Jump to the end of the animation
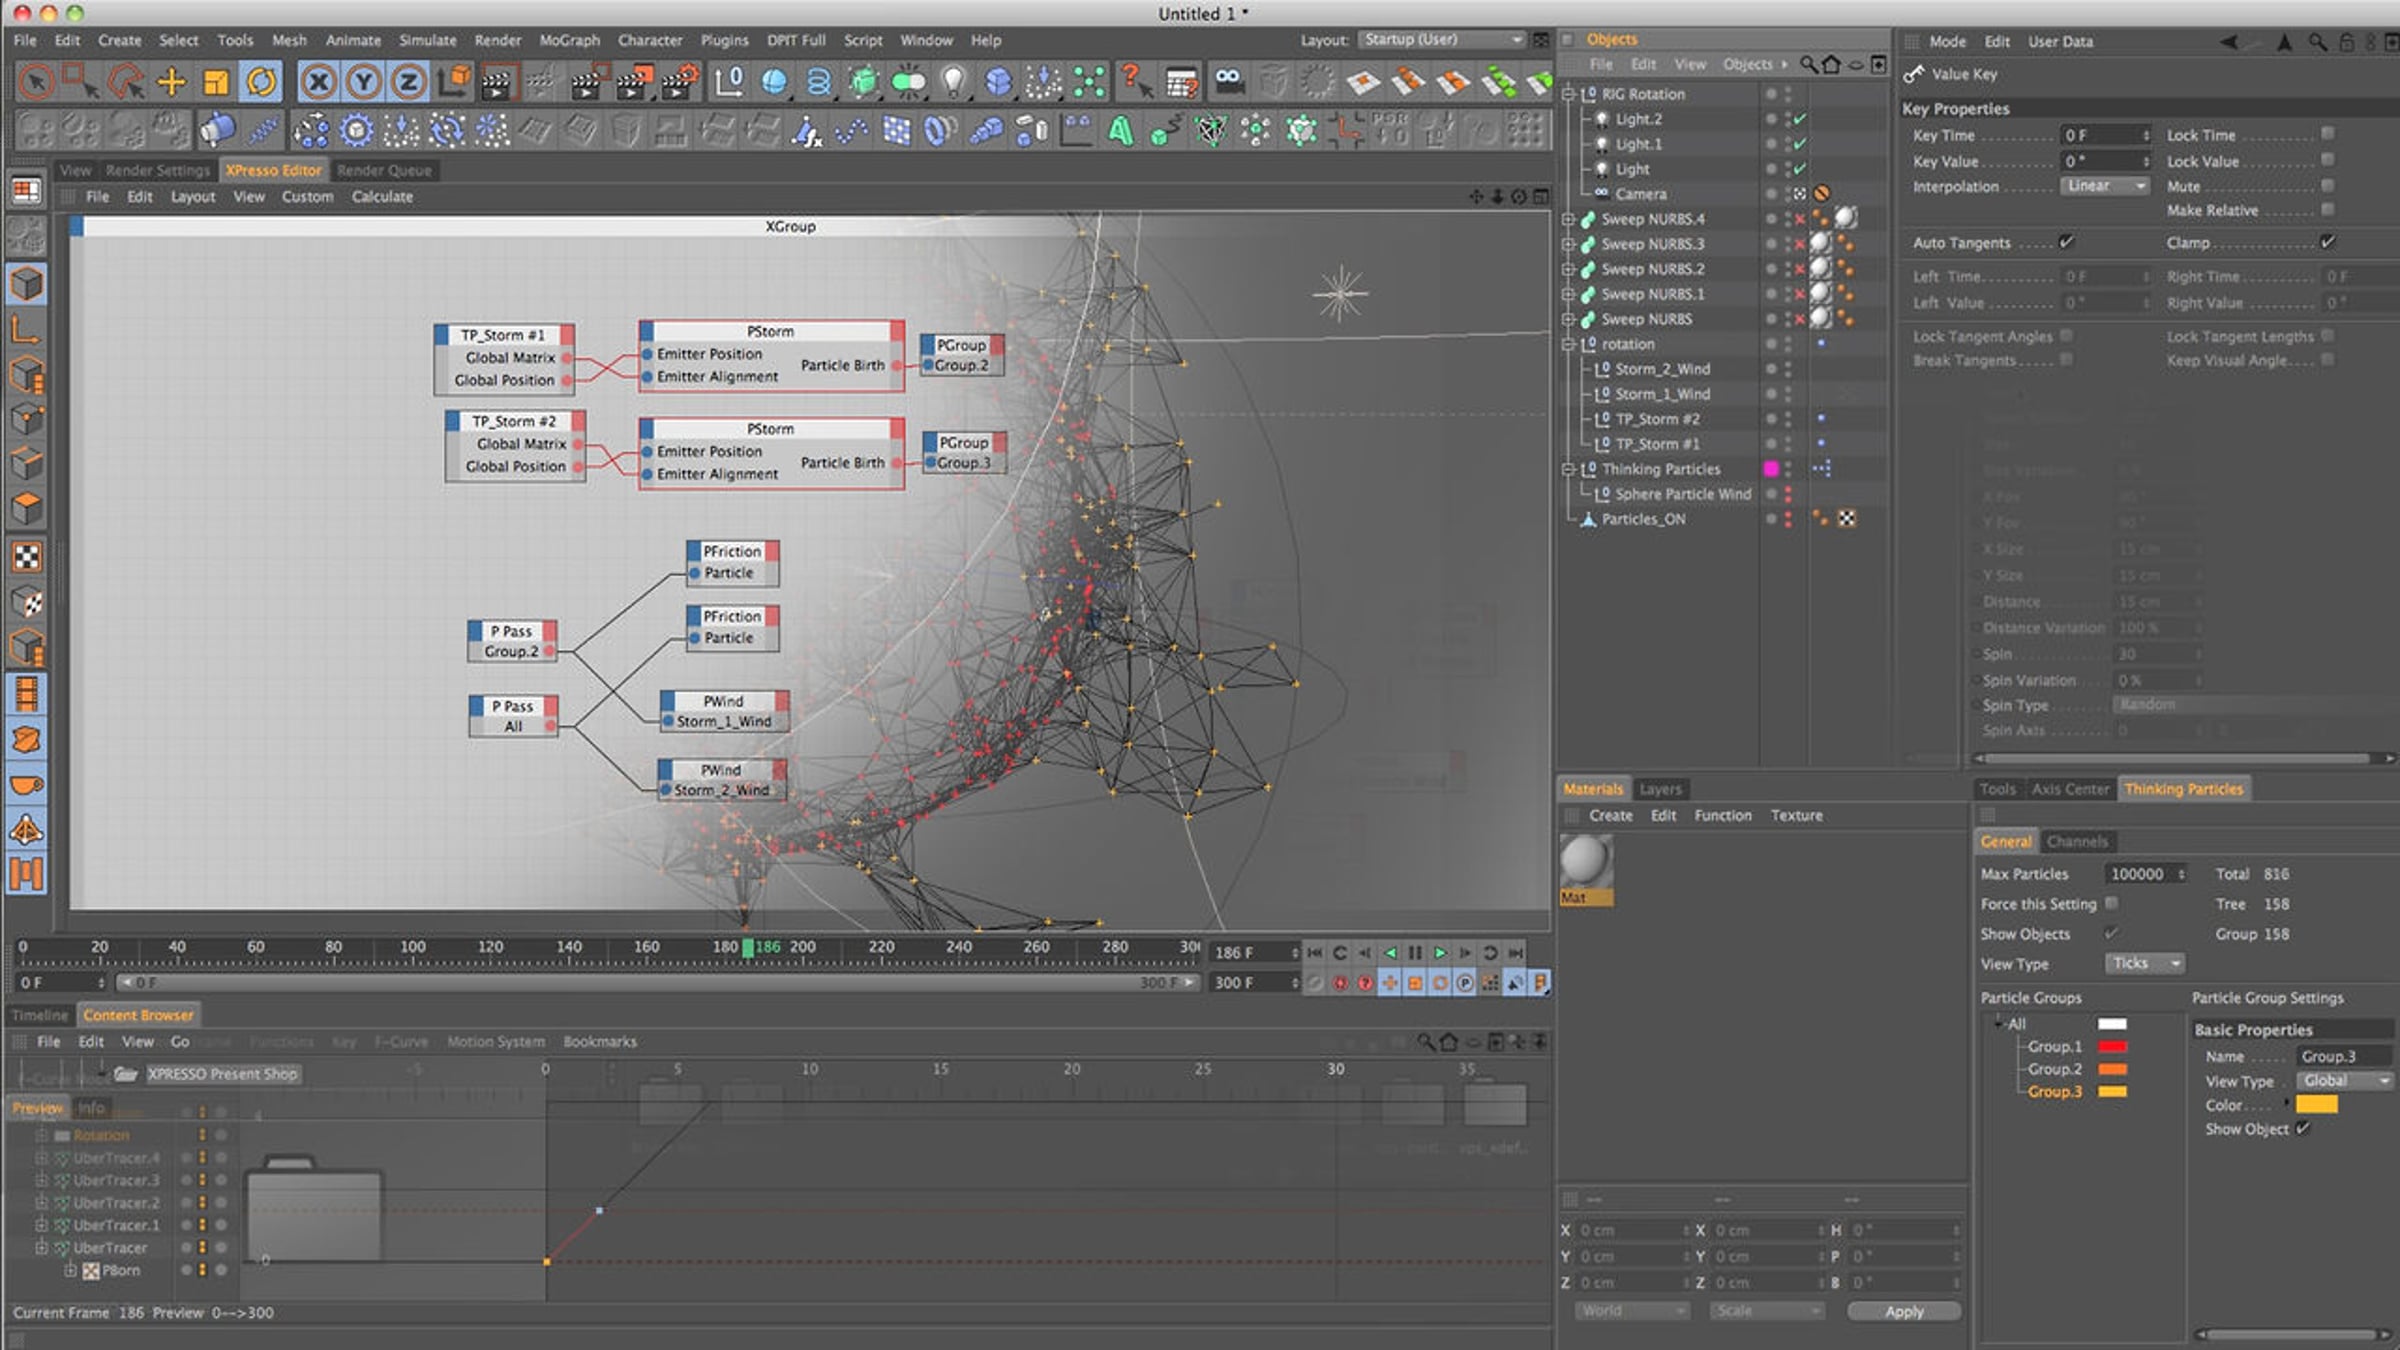This screenshot has height=1350, width=2400. pos(1516,953)
